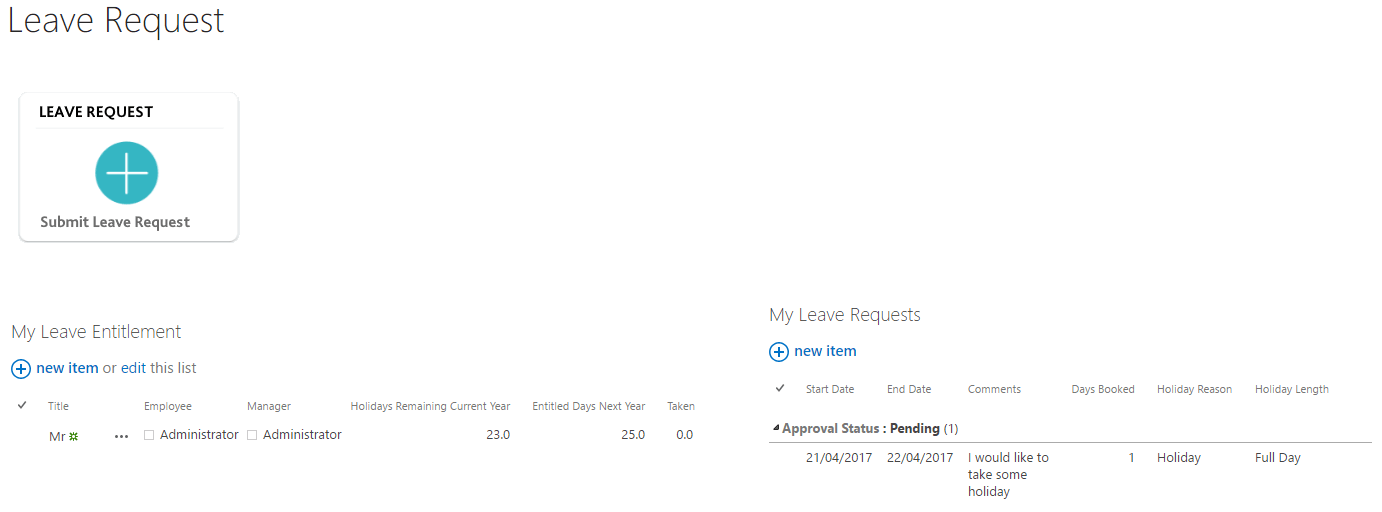Toggle Manager Administrator presence checkbox
1382x512 pixels.
252,435
